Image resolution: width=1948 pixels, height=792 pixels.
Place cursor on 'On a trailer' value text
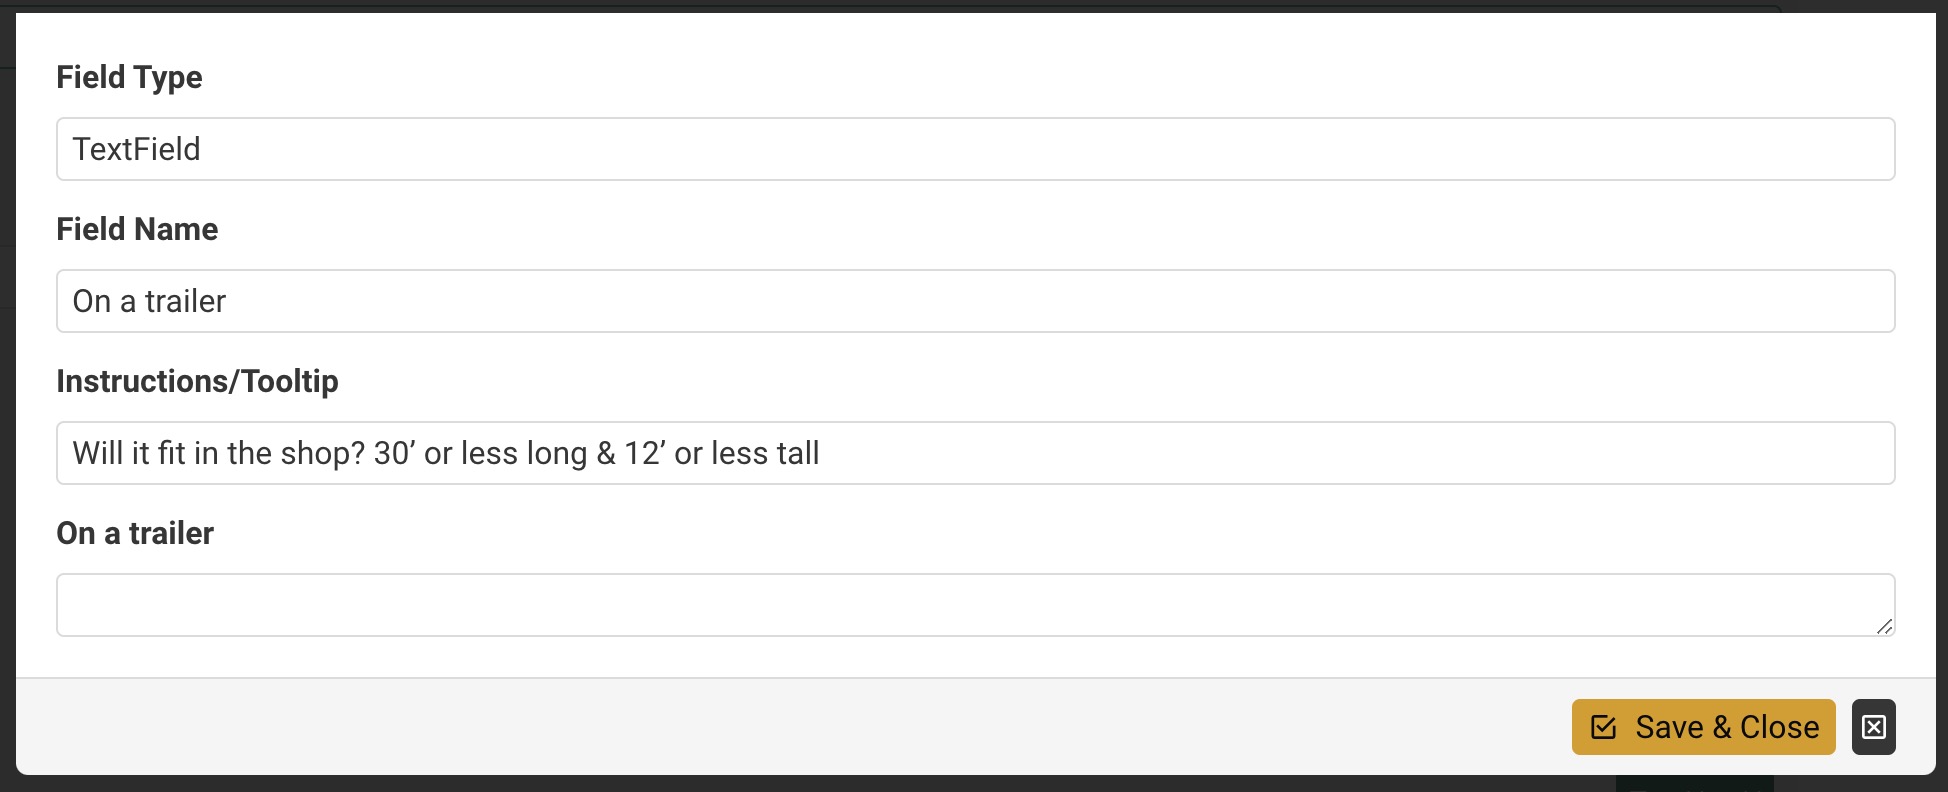149,301
